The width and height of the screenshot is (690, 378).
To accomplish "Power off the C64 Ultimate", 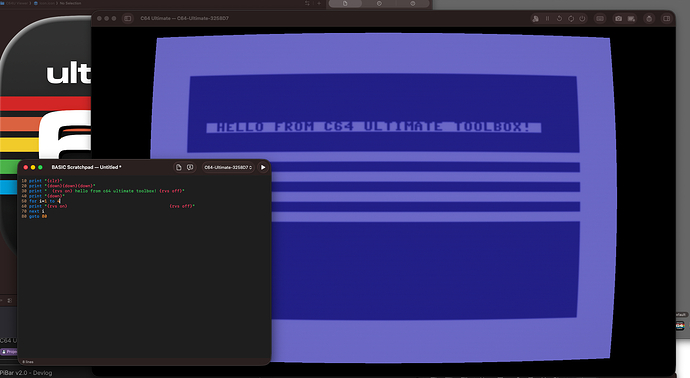I will 582,18.
